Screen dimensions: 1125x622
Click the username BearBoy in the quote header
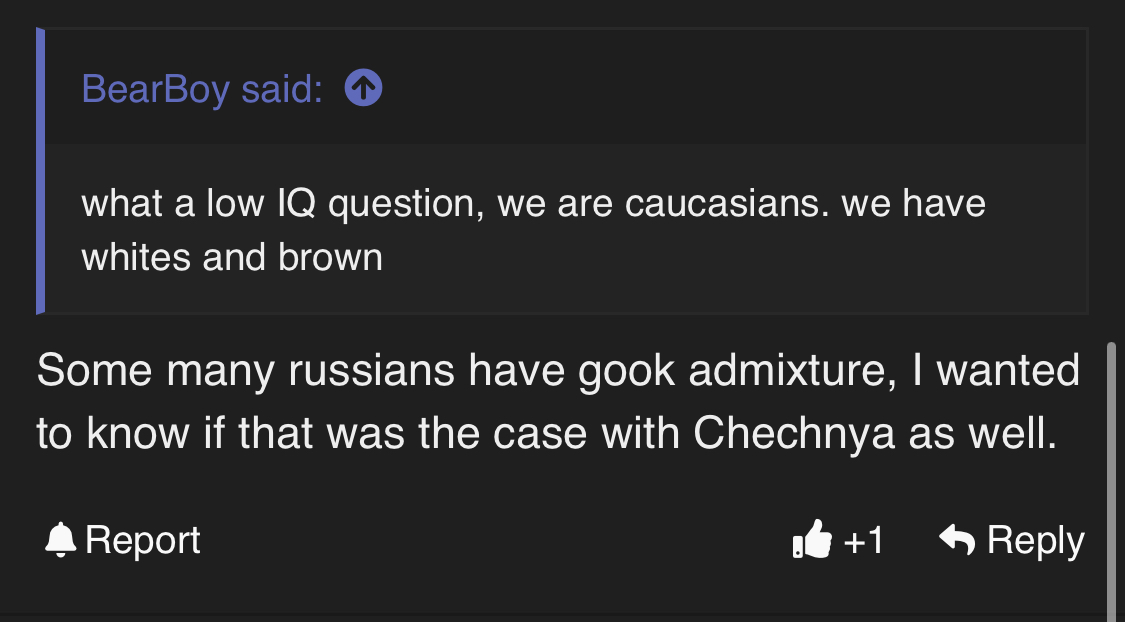(x=156, y=89)
